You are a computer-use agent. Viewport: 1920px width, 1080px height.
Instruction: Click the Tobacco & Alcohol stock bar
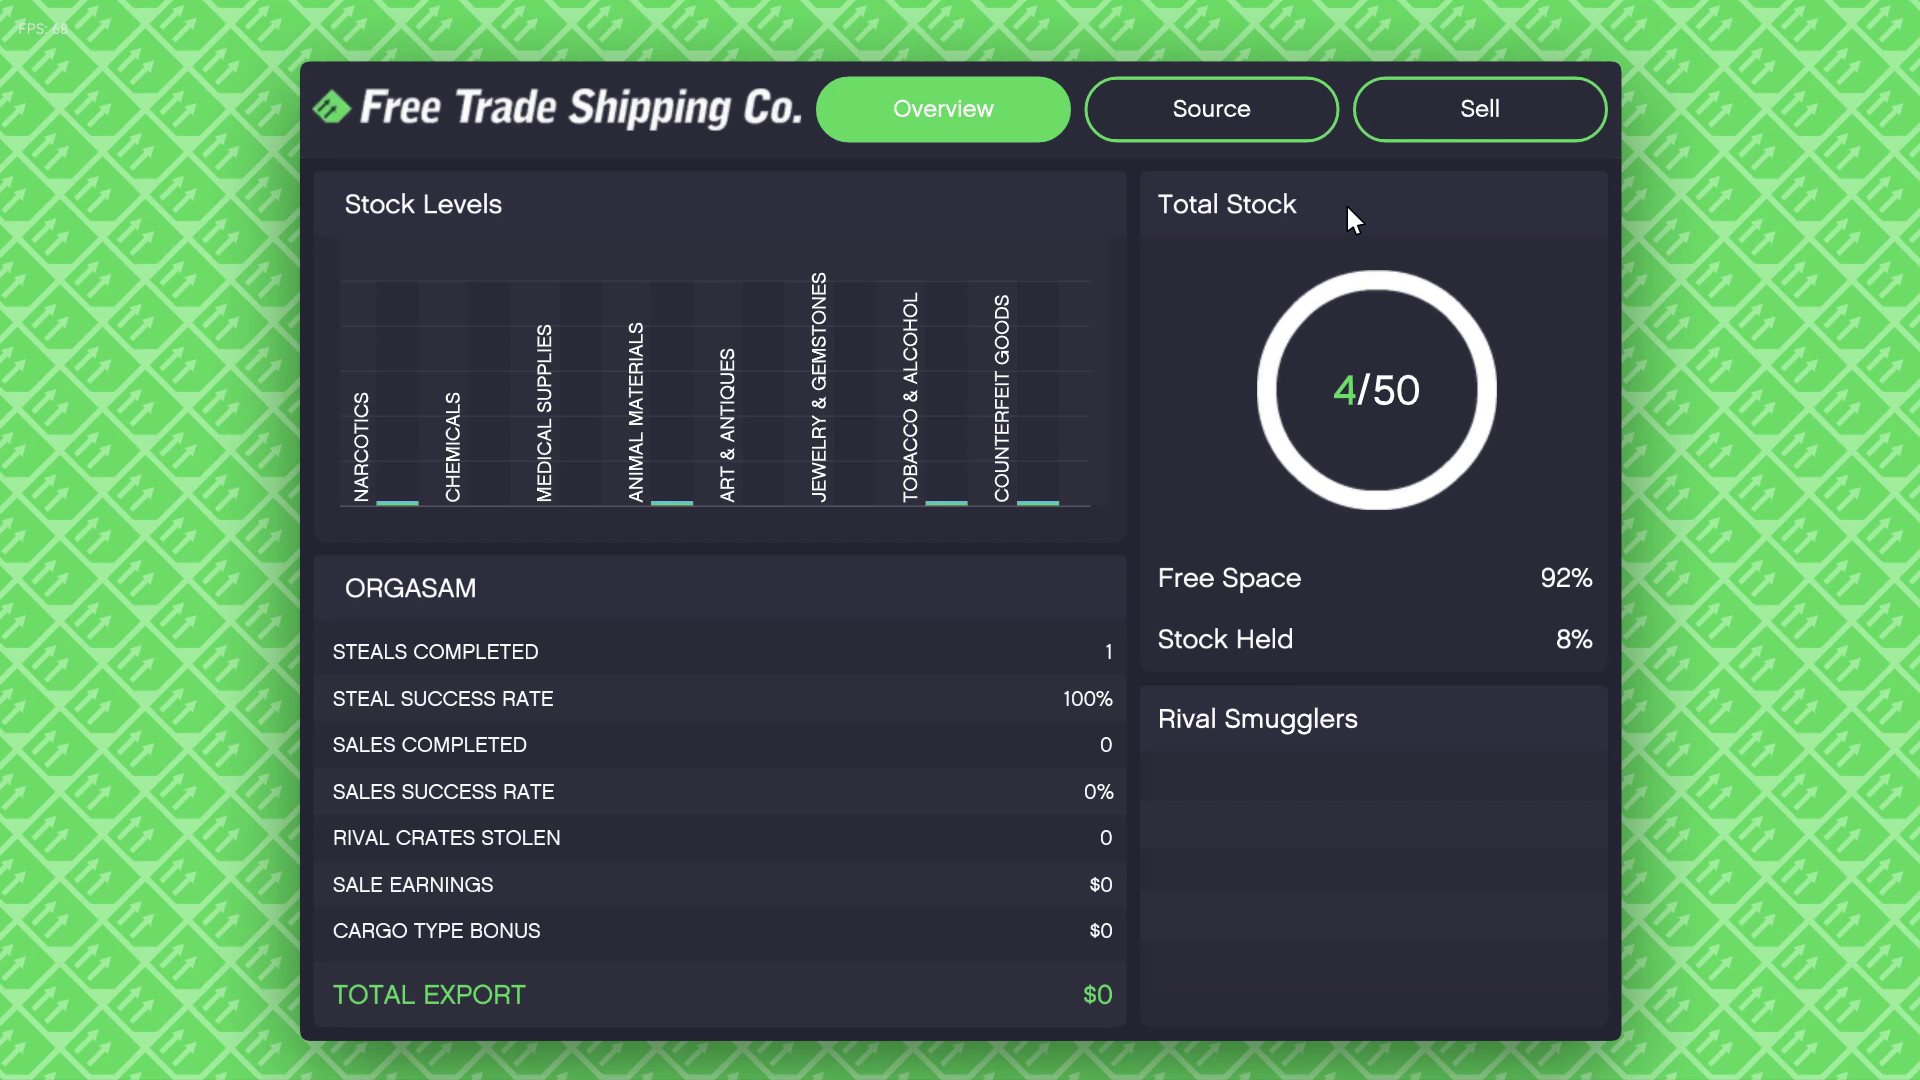pyautogui.click(x=946, y=502)
